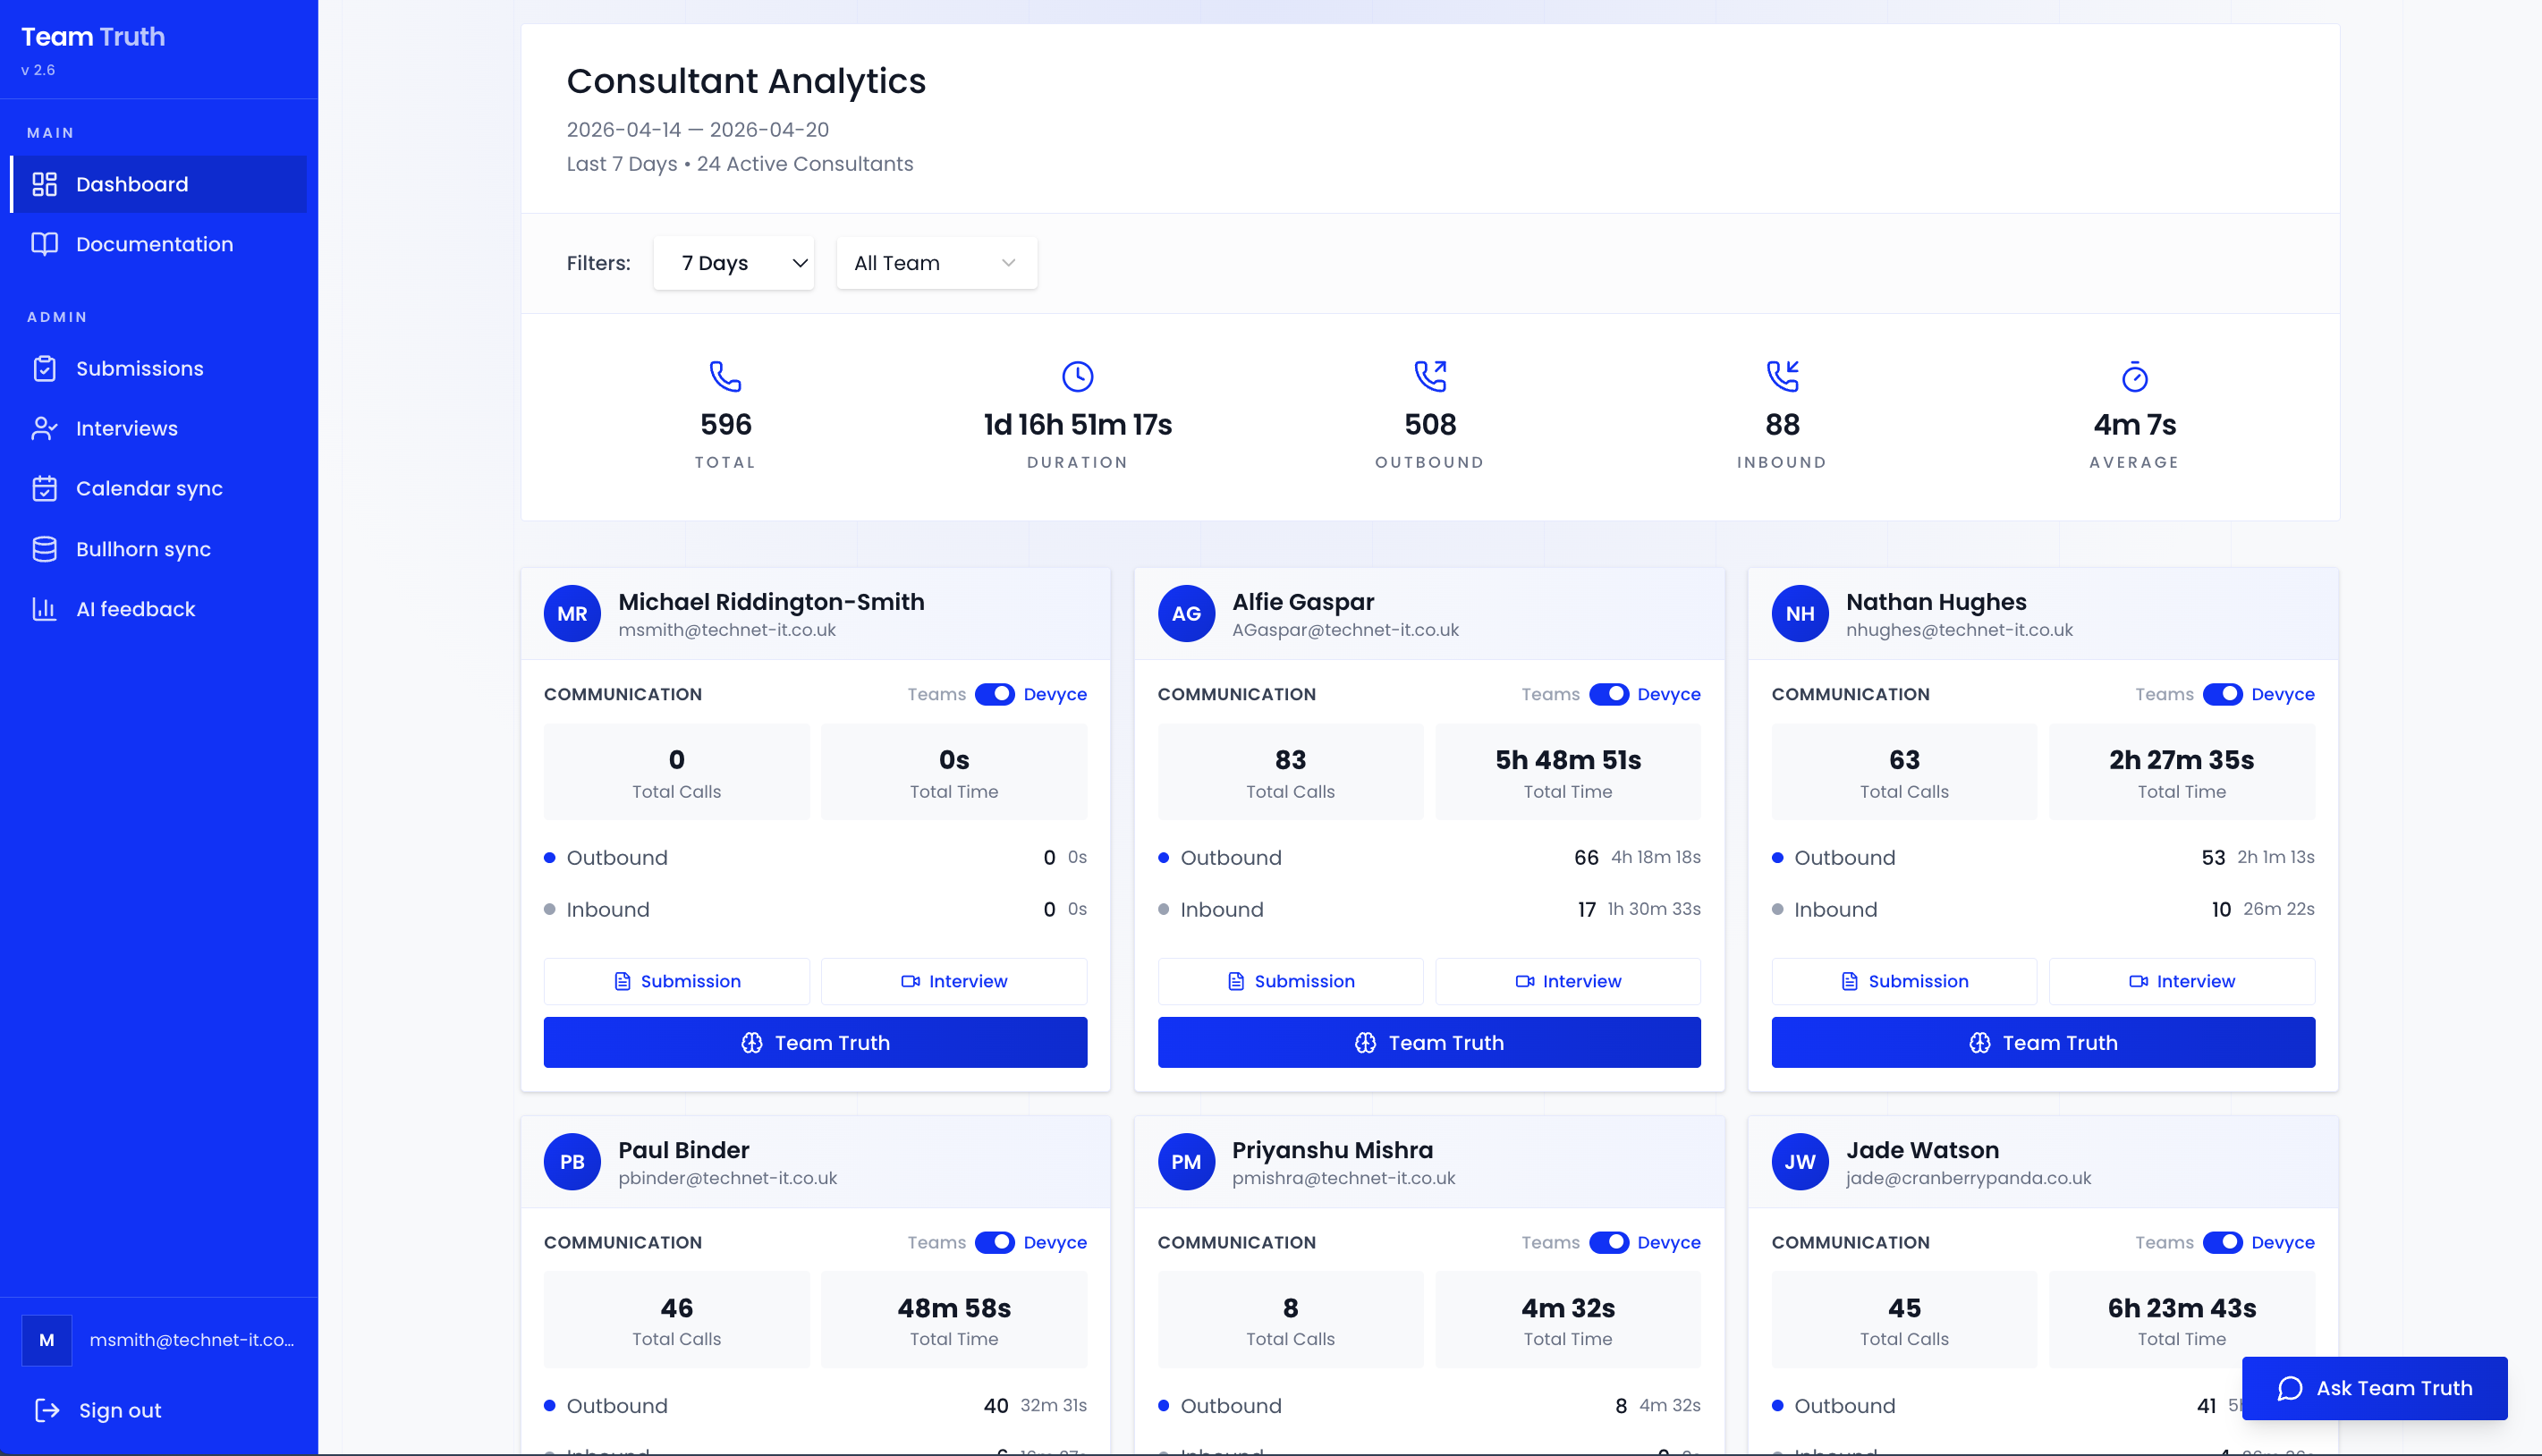Open Submission for Alfie Gaspar

point(1290,981)
